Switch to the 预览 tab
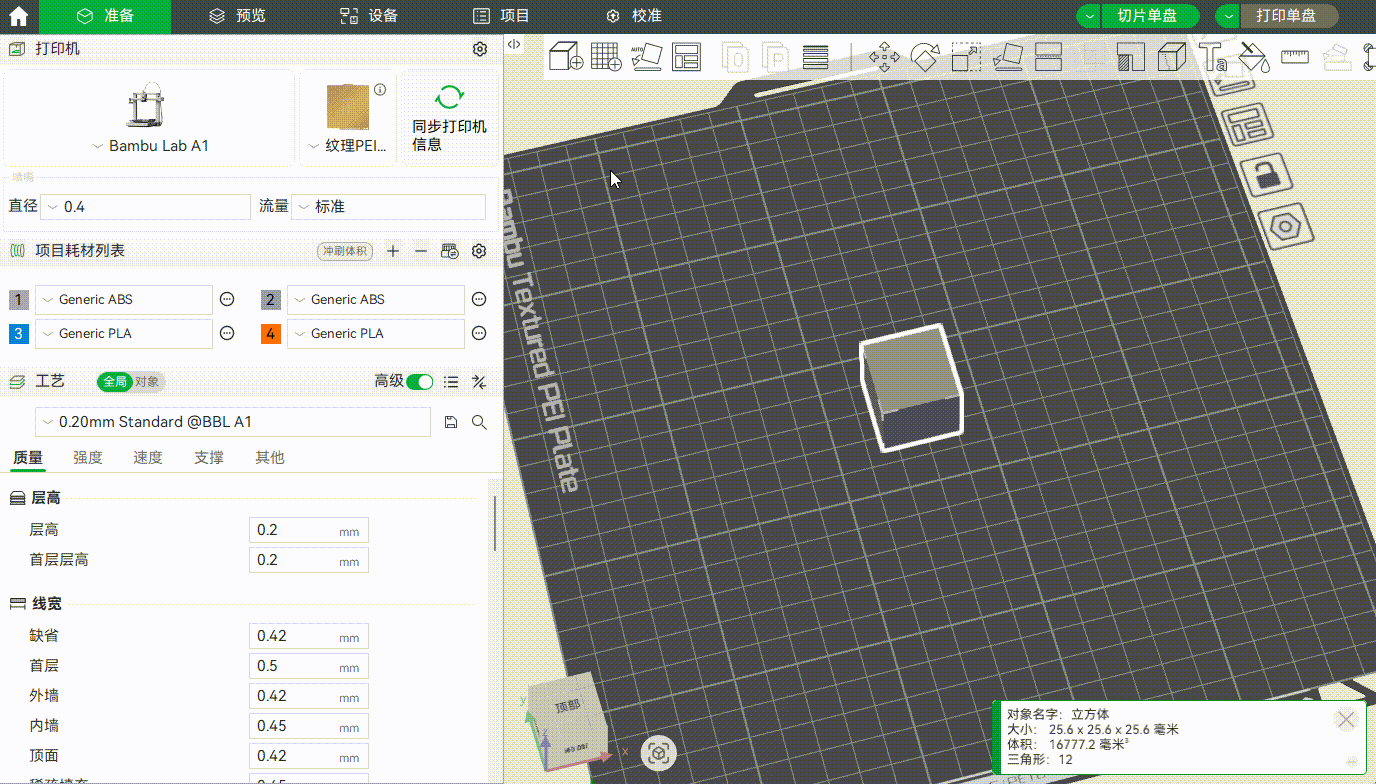The image size is (1376, 784). [237, 16]
